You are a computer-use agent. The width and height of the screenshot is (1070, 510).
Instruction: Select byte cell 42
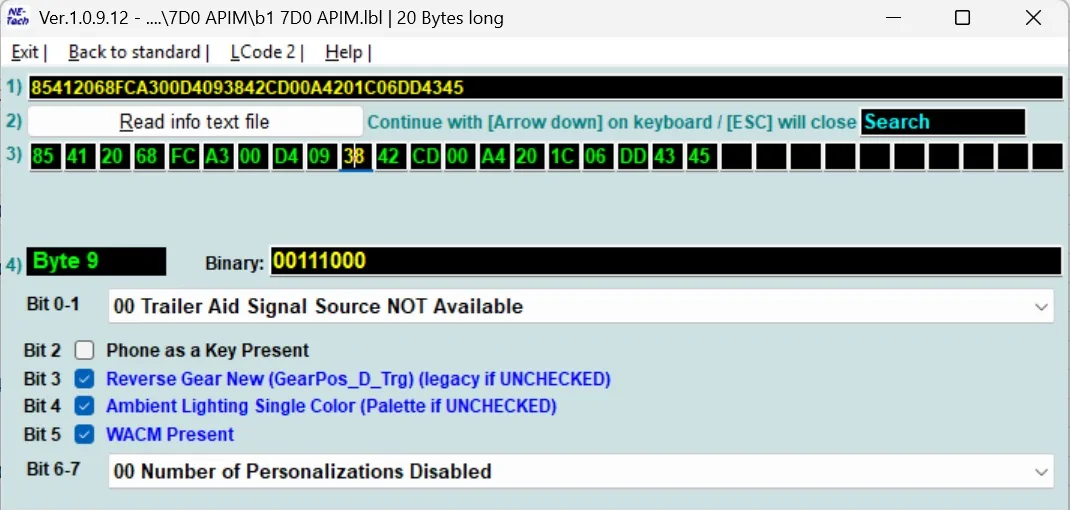(388, 156)
